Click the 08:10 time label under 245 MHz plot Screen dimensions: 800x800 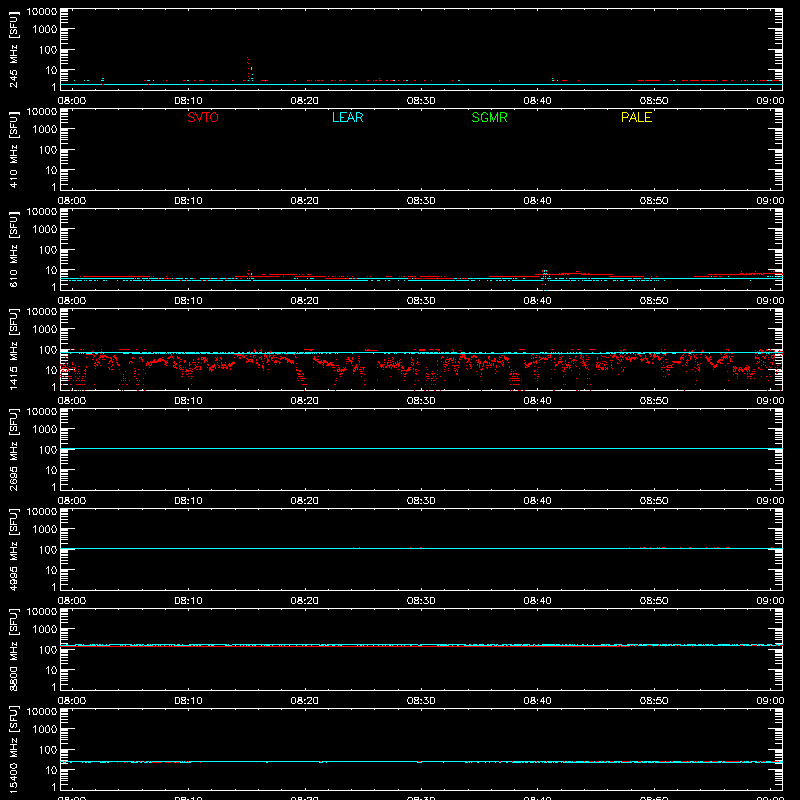[x=188, y=101]
